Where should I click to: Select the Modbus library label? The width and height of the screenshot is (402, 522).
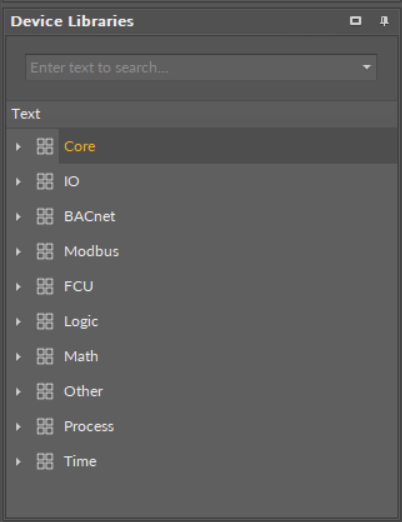point(91,252)
